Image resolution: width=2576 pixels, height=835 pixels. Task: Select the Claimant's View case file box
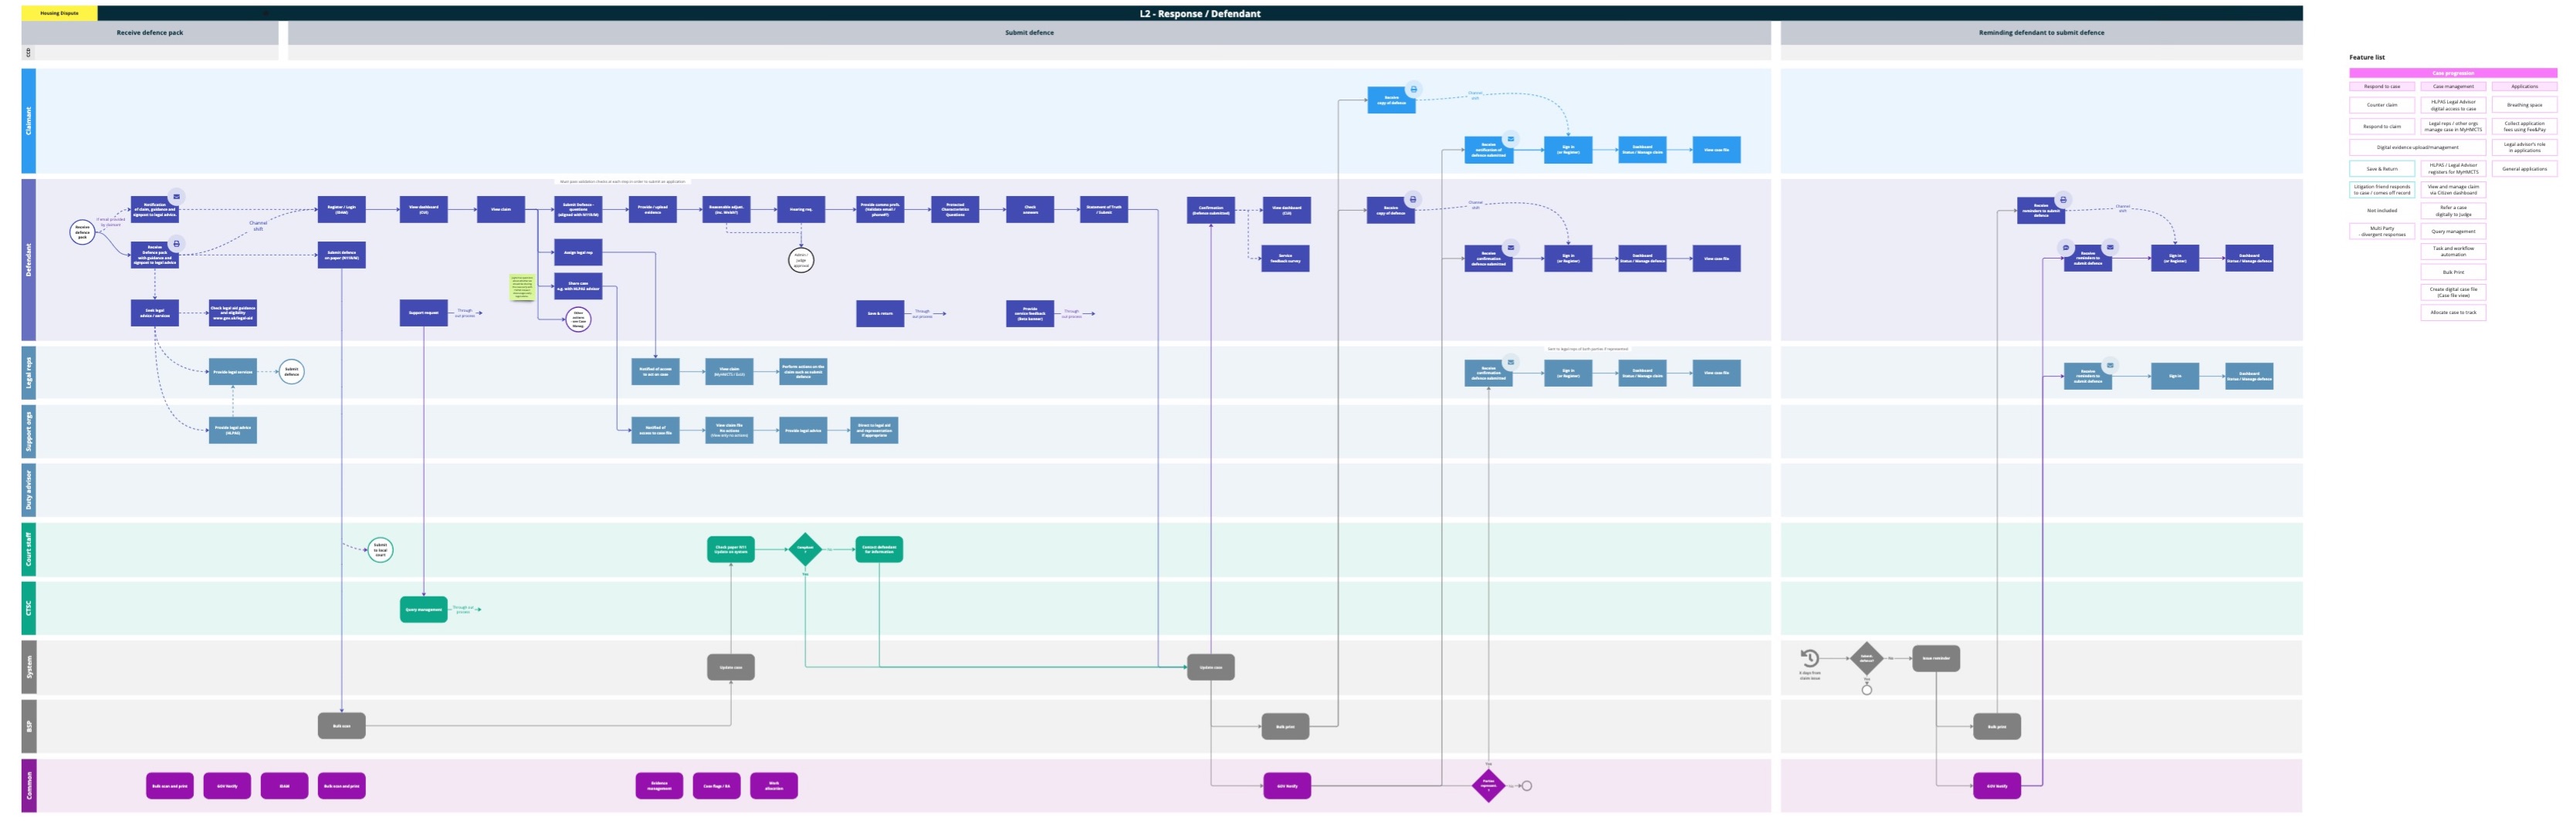1716,150
